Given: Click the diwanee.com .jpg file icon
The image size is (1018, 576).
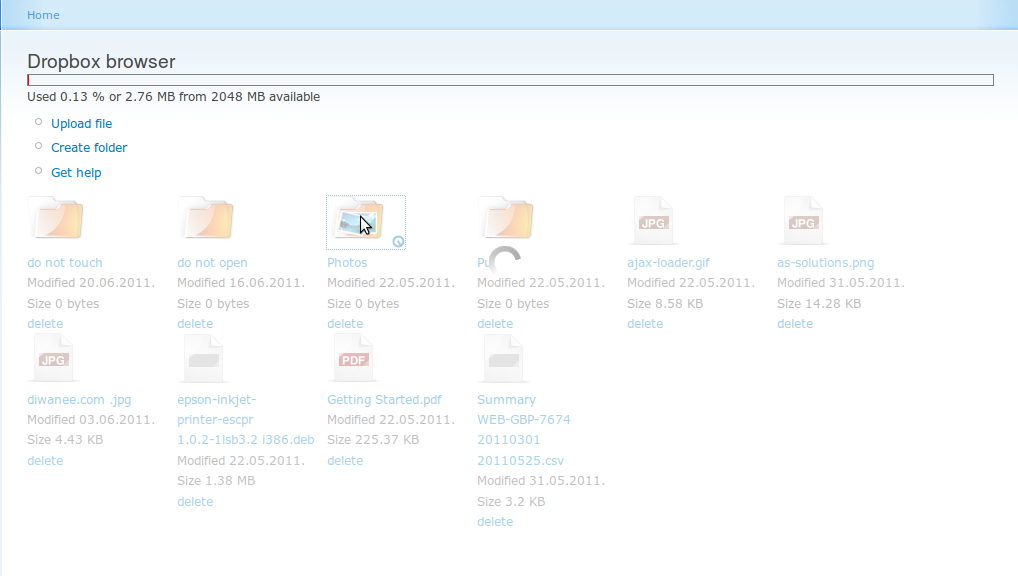Looking at the screenshot, I should click(x=53, y=357).
